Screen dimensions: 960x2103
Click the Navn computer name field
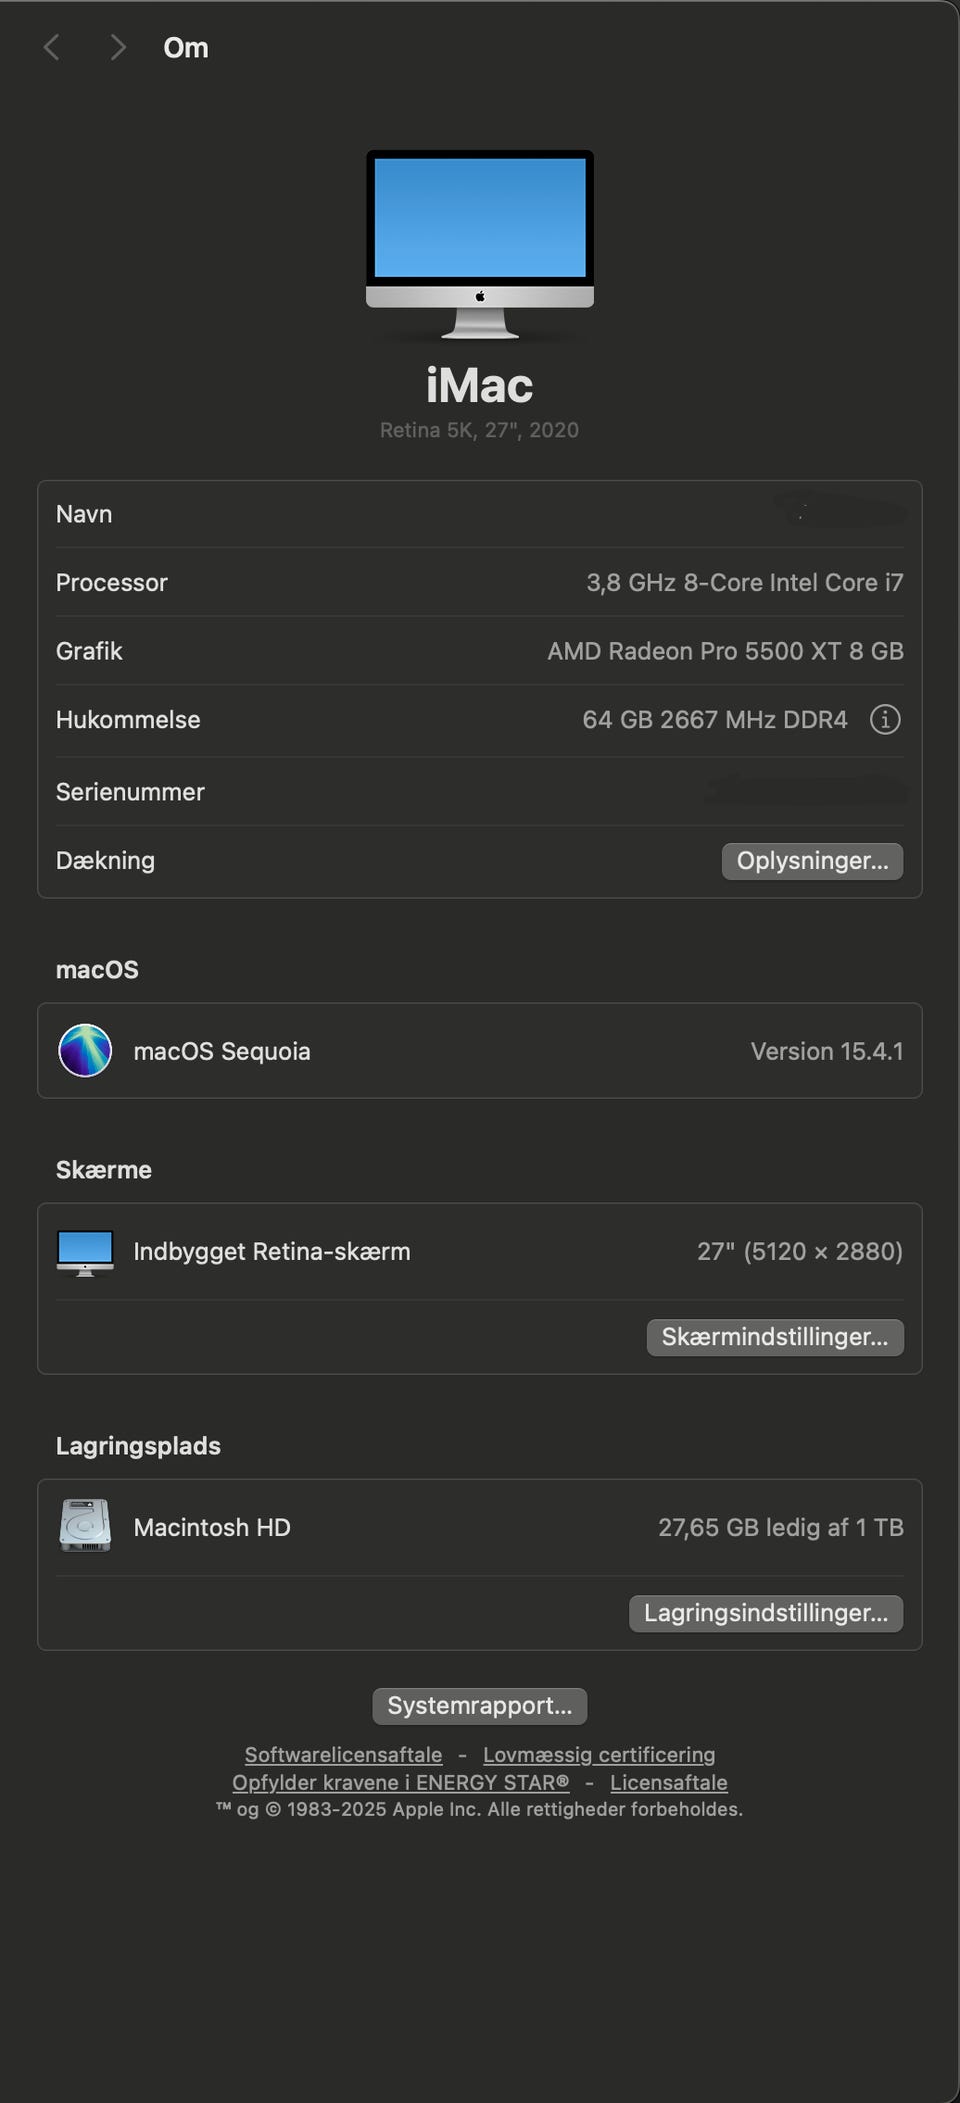click(840, 513)
